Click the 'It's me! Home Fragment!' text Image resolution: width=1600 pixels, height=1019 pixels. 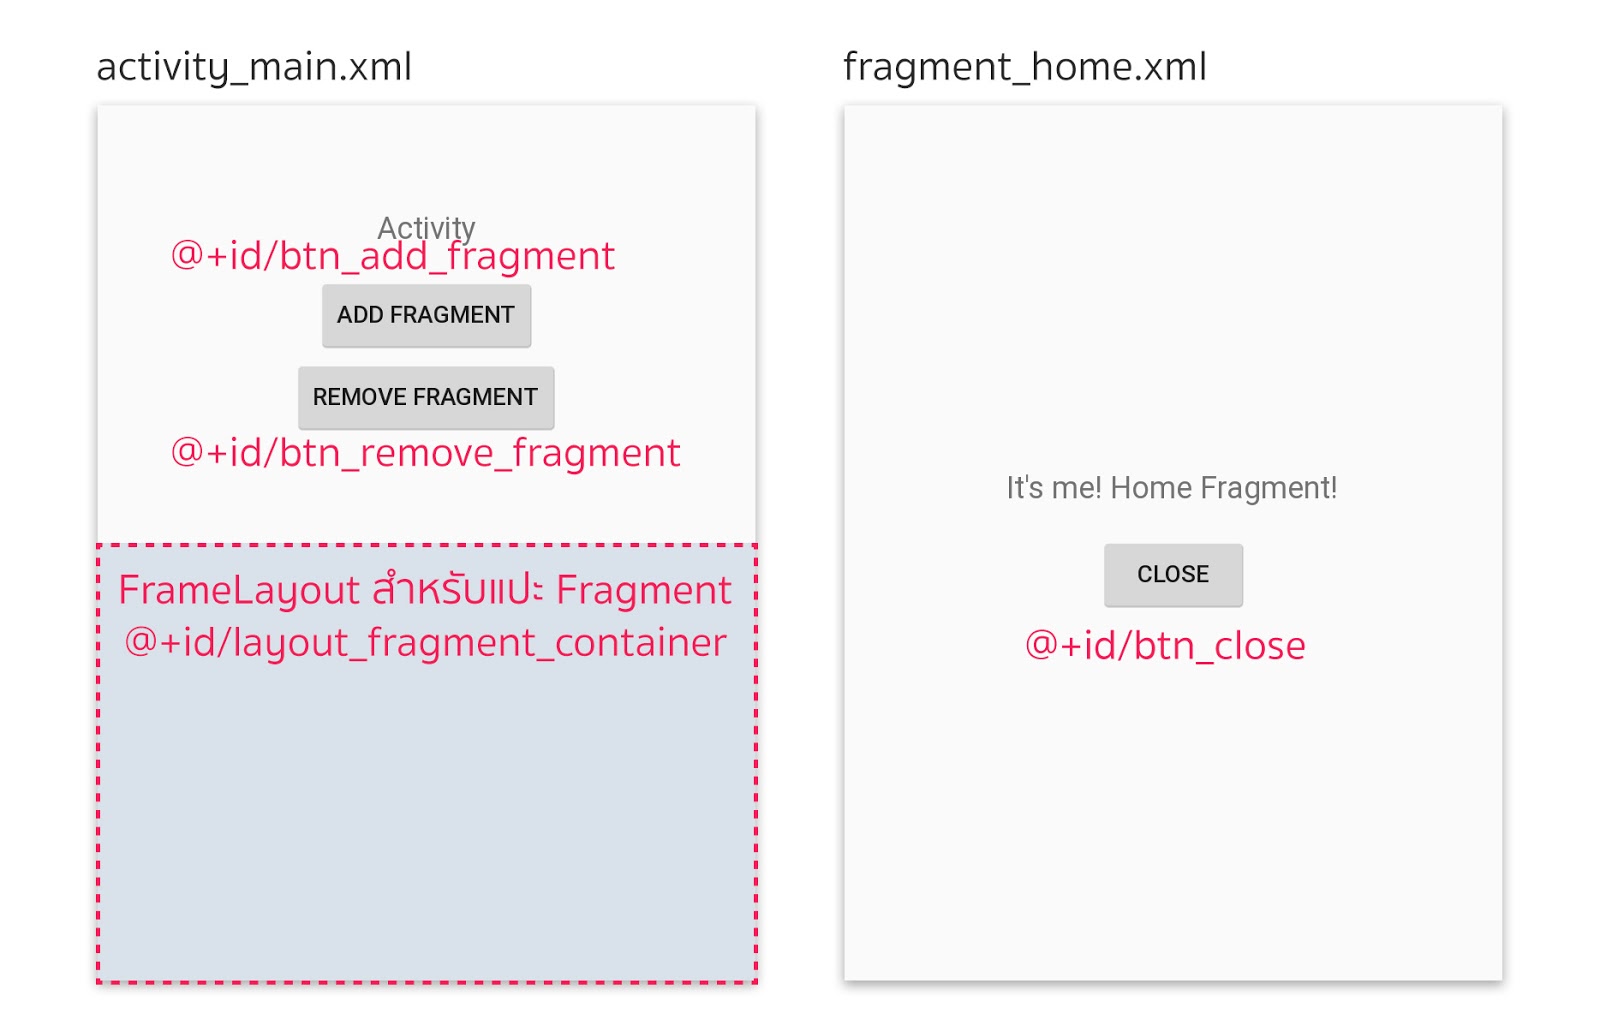tap(1170, 488)
